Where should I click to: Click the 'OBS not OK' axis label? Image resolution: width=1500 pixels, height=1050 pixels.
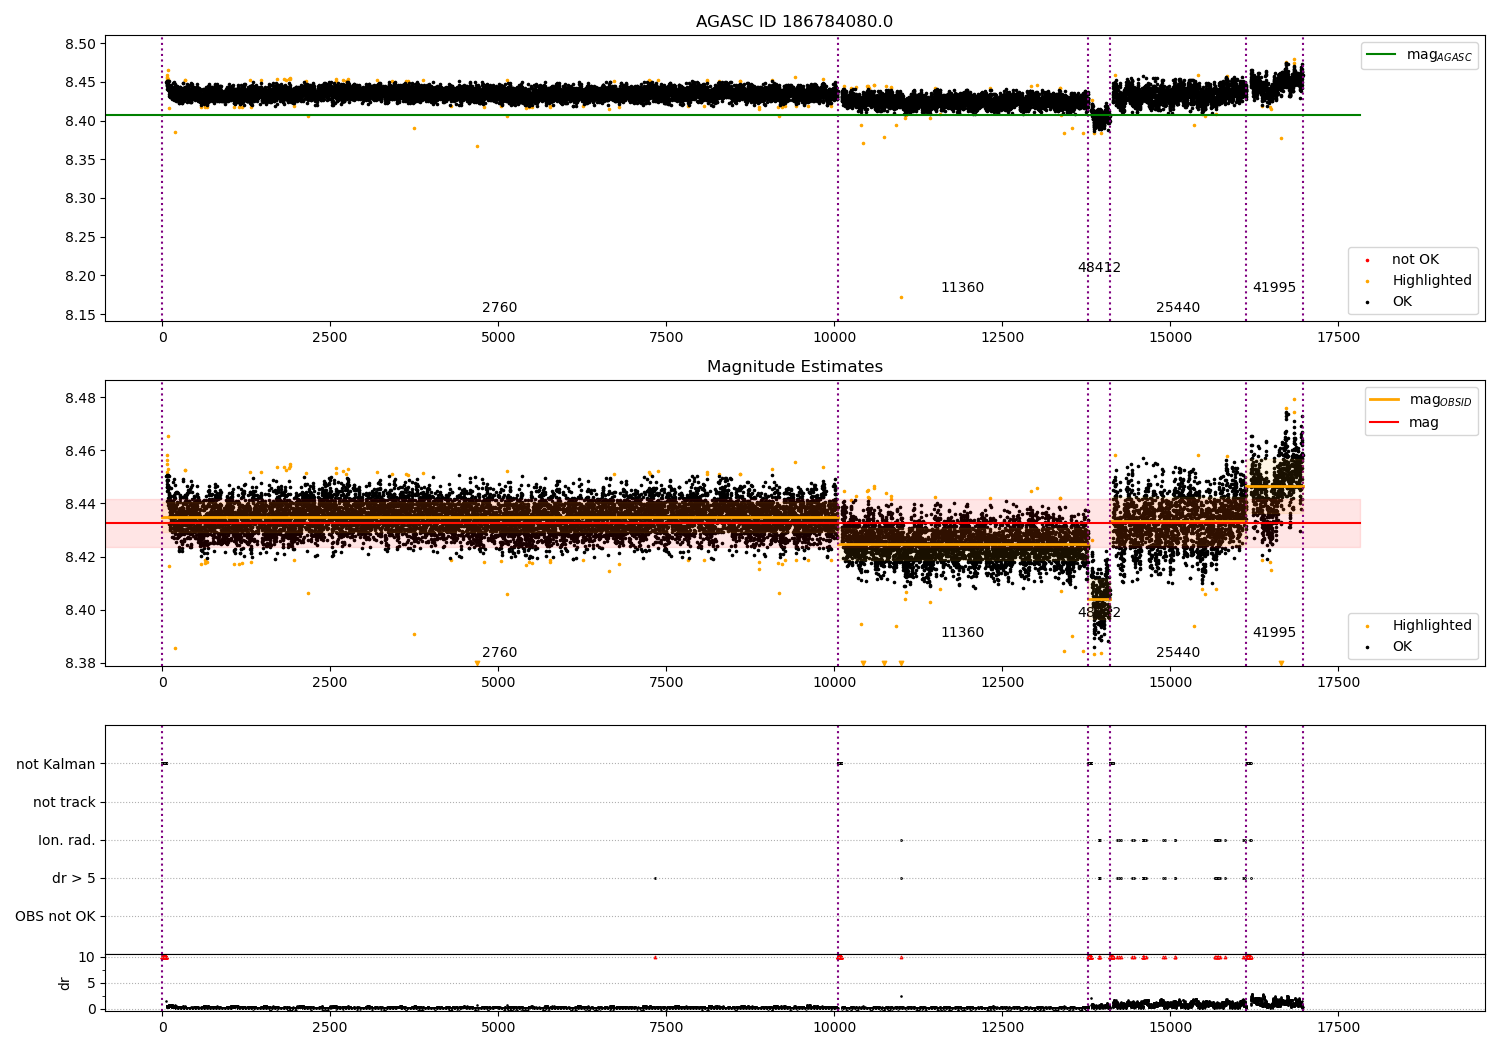tap(56, 916)
